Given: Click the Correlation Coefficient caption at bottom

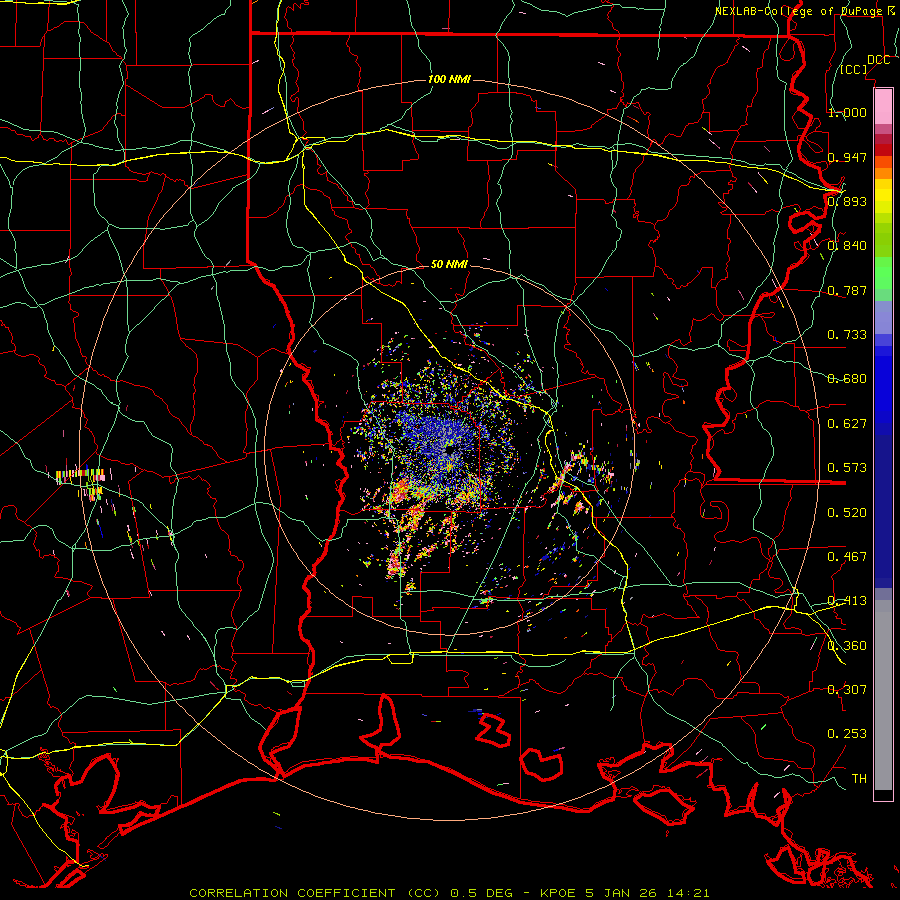Looking at the screenshot, I should point(449,893).
